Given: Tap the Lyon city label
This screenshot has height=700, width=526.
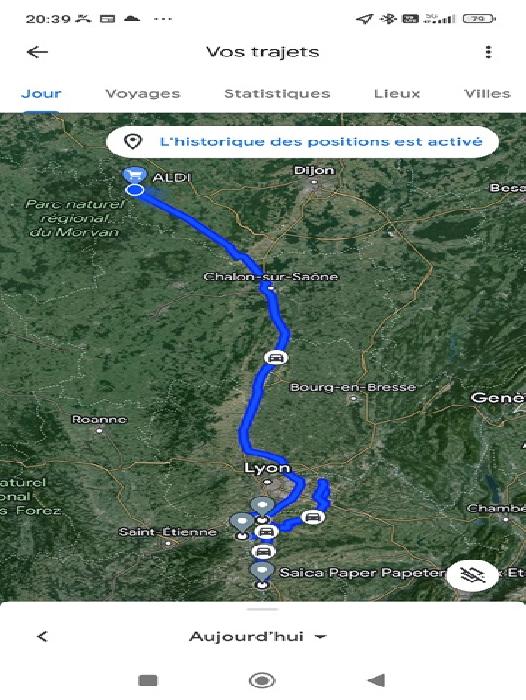Looking at the screenshot, I should pos(267,468).
